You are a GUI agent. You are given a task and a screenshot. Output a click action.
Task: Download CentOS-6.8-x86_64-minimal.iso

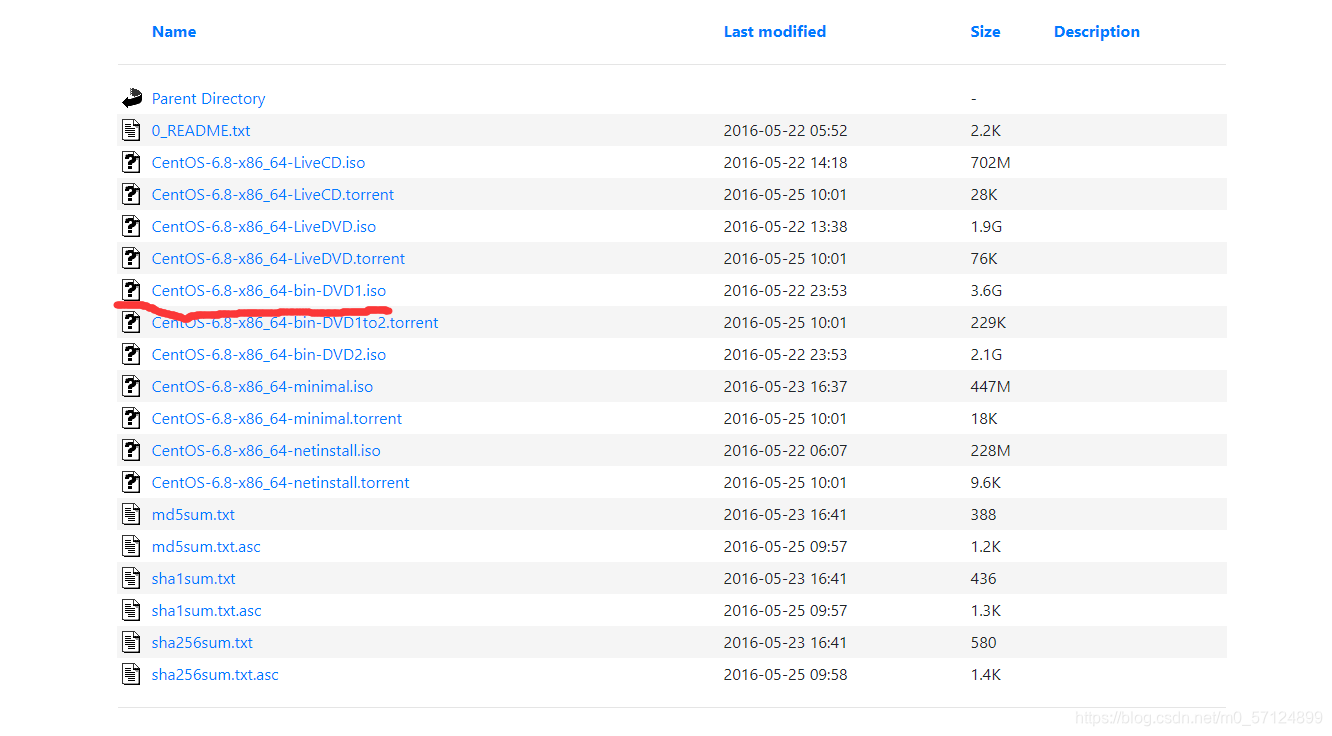263,387
